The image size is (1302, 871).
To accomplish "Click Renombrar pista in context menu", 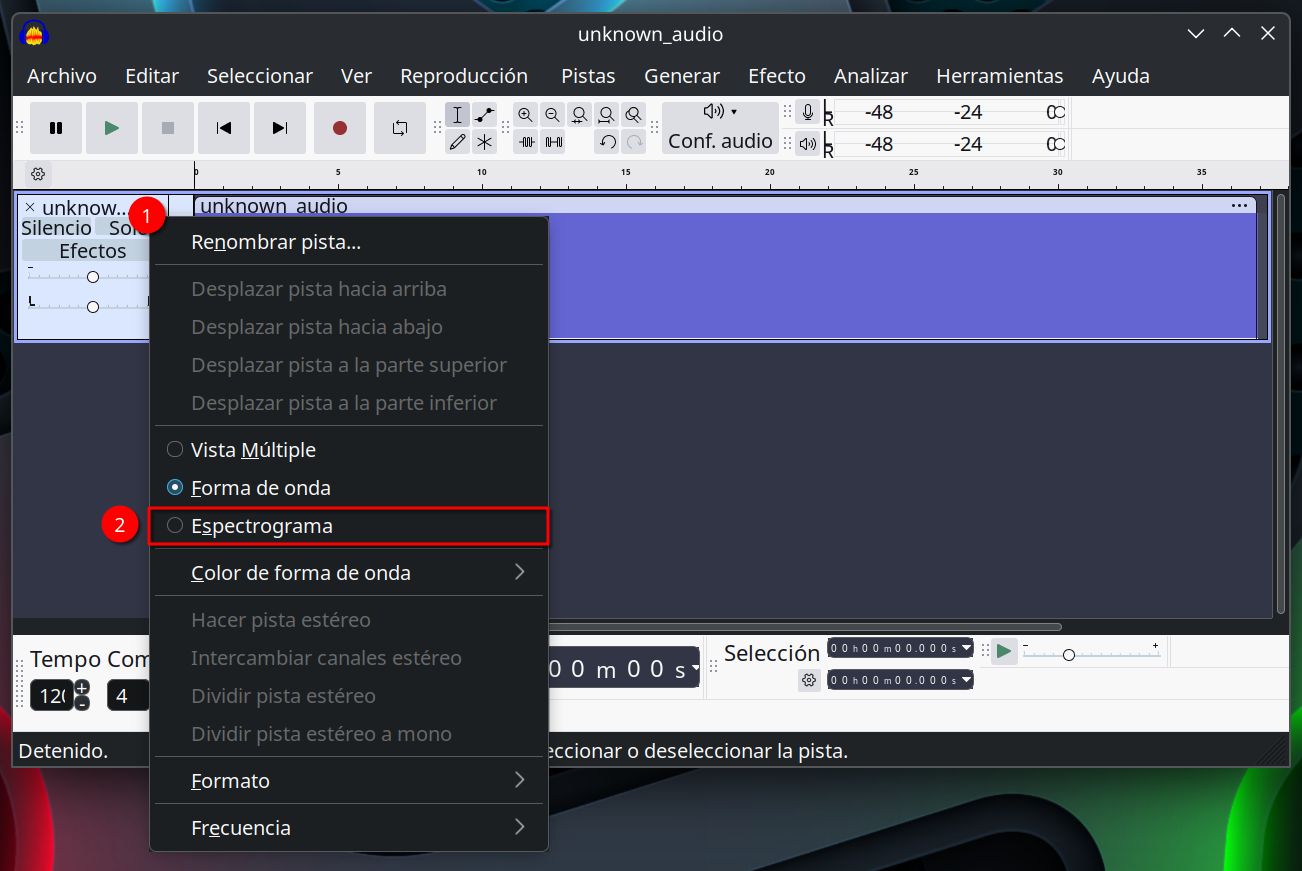I will click(x=276, y=242).
